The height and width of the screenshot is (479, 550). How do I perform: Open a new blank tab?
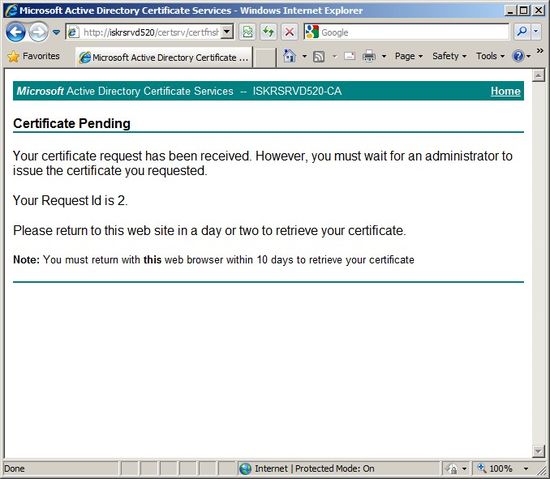(x=264, y=57)
